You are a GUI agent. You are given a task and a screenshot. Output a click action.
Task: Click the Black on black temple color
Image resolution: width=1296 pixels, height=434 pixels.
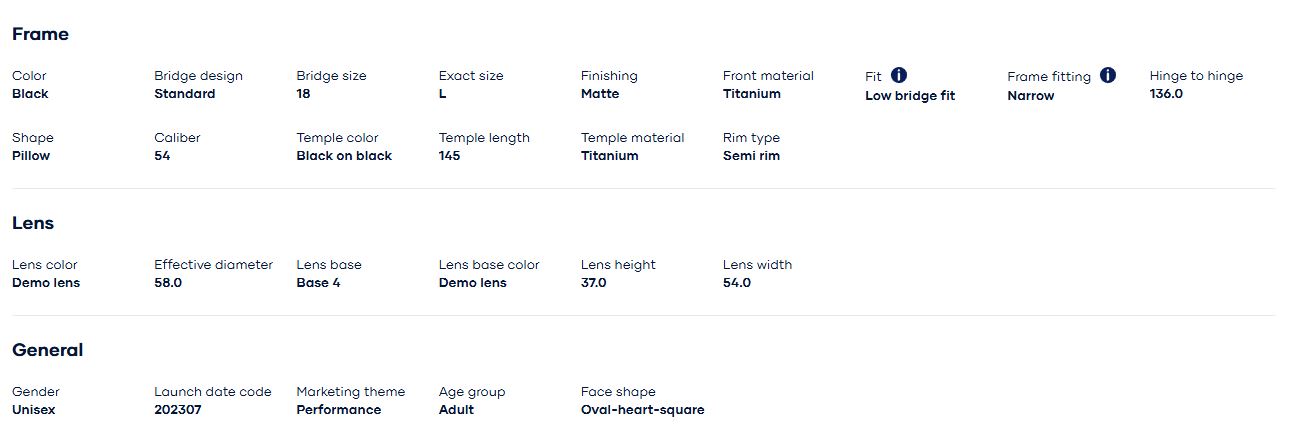pyautogui.click(x=344, y=156)
